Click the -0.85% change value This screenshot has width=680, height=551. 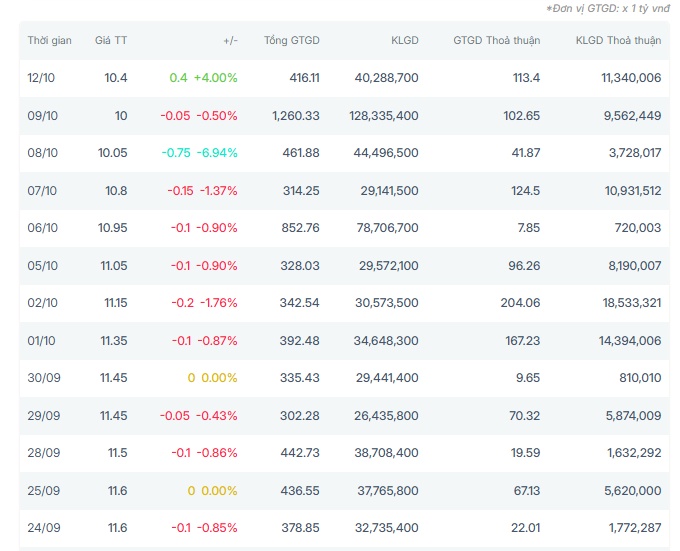point(217,528)
